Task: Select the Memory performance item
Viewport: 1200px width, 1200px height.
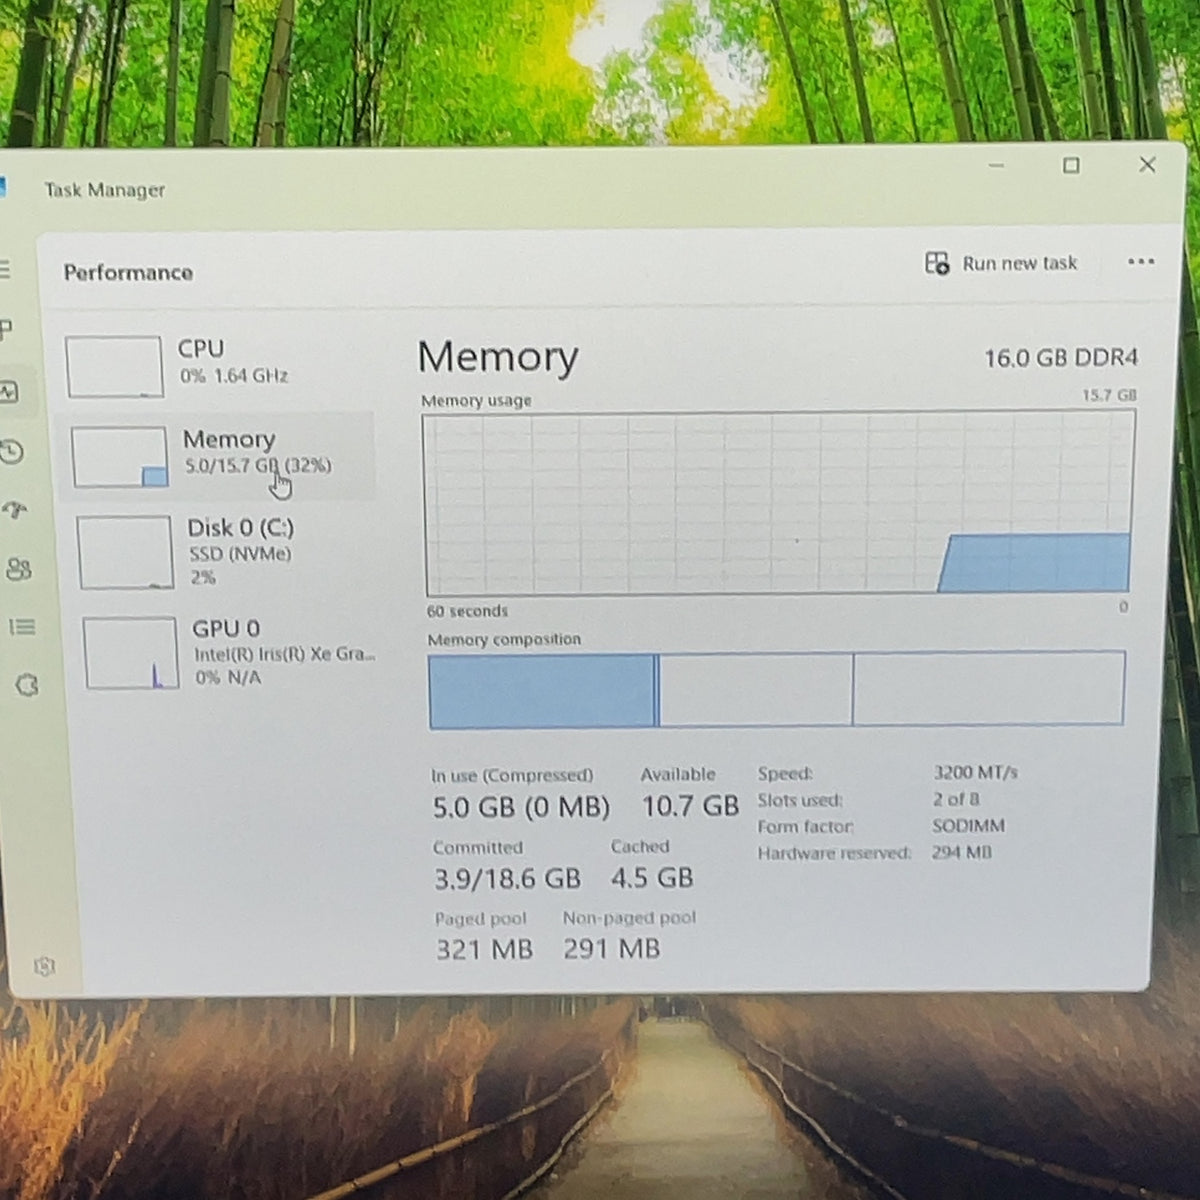Action: coord(217,455)
